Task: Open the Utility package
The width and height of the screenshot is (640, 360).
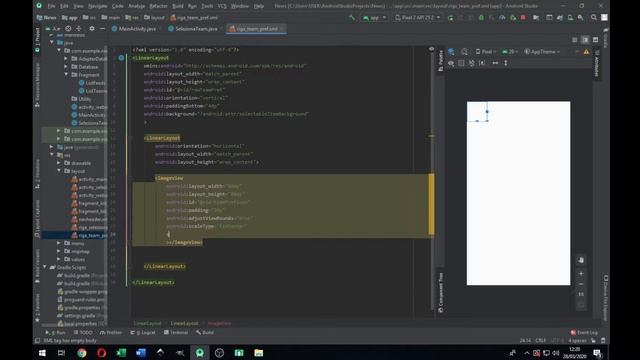Action: [x=81, y=99]
